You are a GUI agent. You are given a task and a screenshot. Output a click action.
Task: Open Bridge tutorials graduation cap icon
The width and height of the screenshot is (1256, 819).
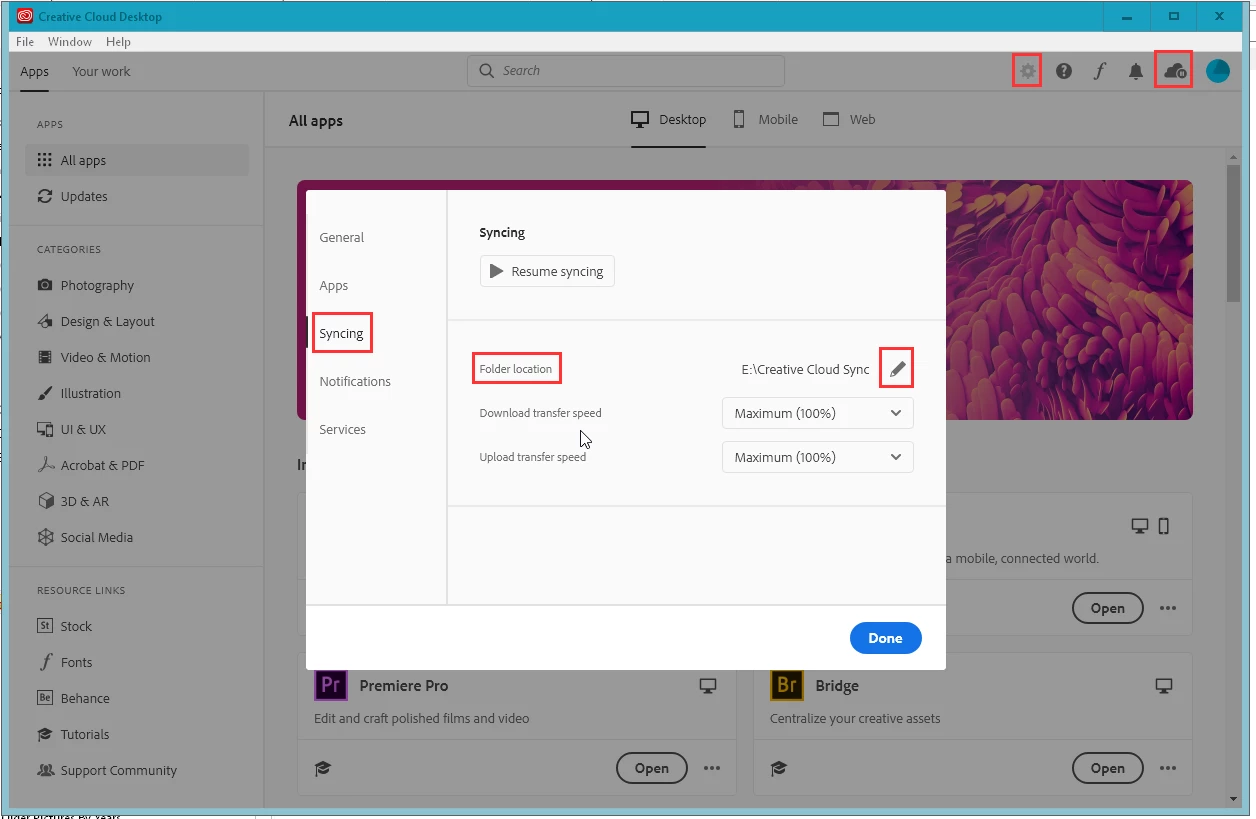(x=778, y=768)
